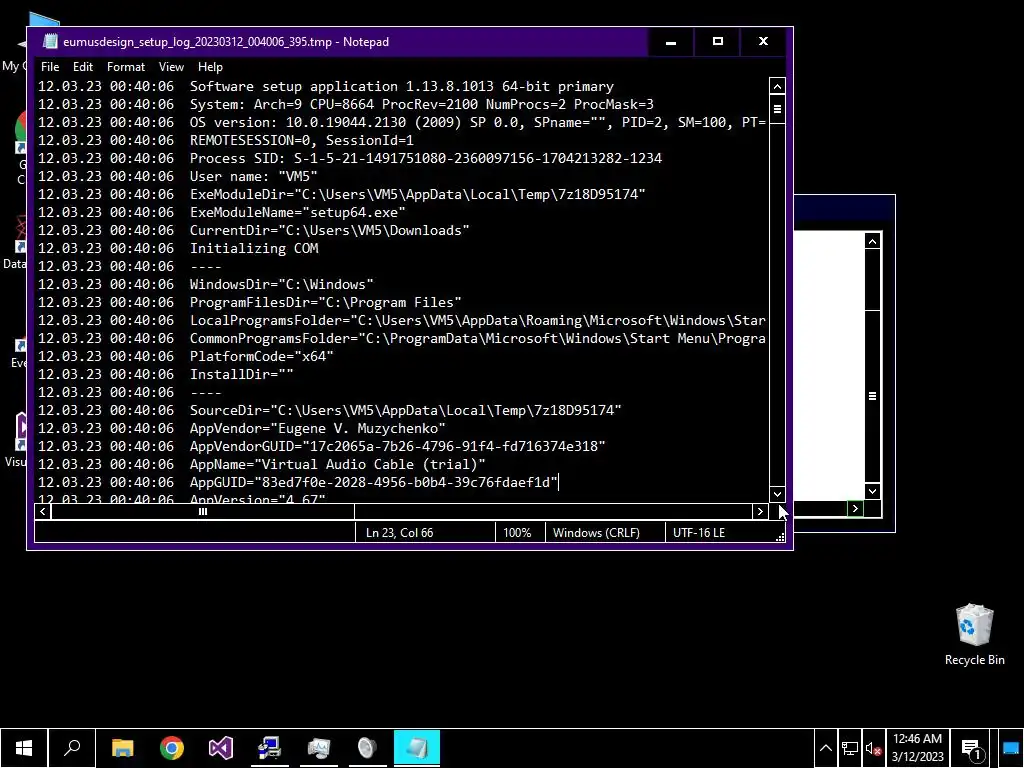Click background window scrollbar down arrow
This screenshot has height=768, width=1024.
tap(872, 491)
